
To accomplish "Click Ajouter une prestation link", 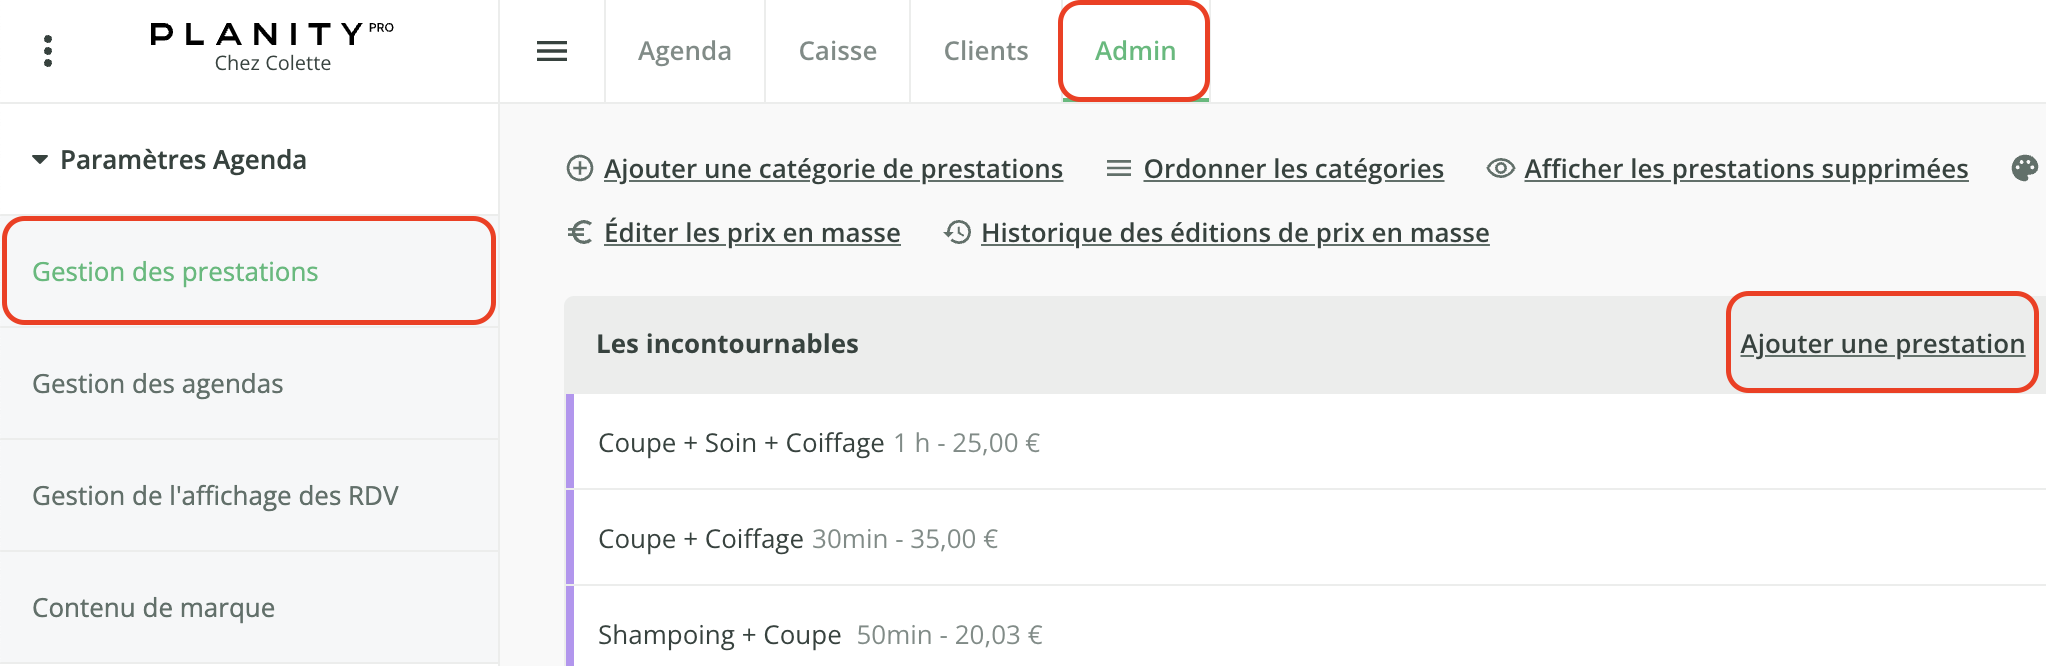I will tap(1882, 343).
